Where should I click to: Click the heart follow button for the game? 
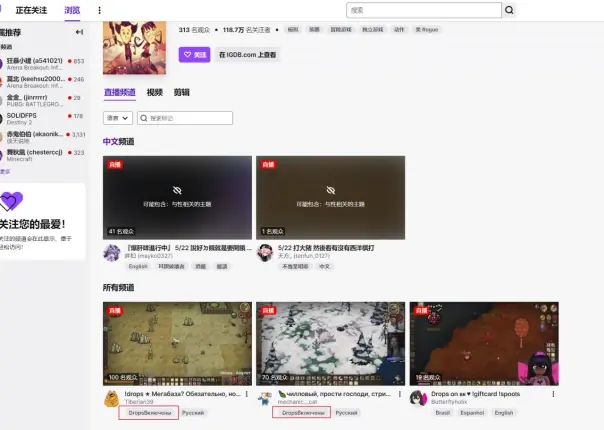[194, 55]
